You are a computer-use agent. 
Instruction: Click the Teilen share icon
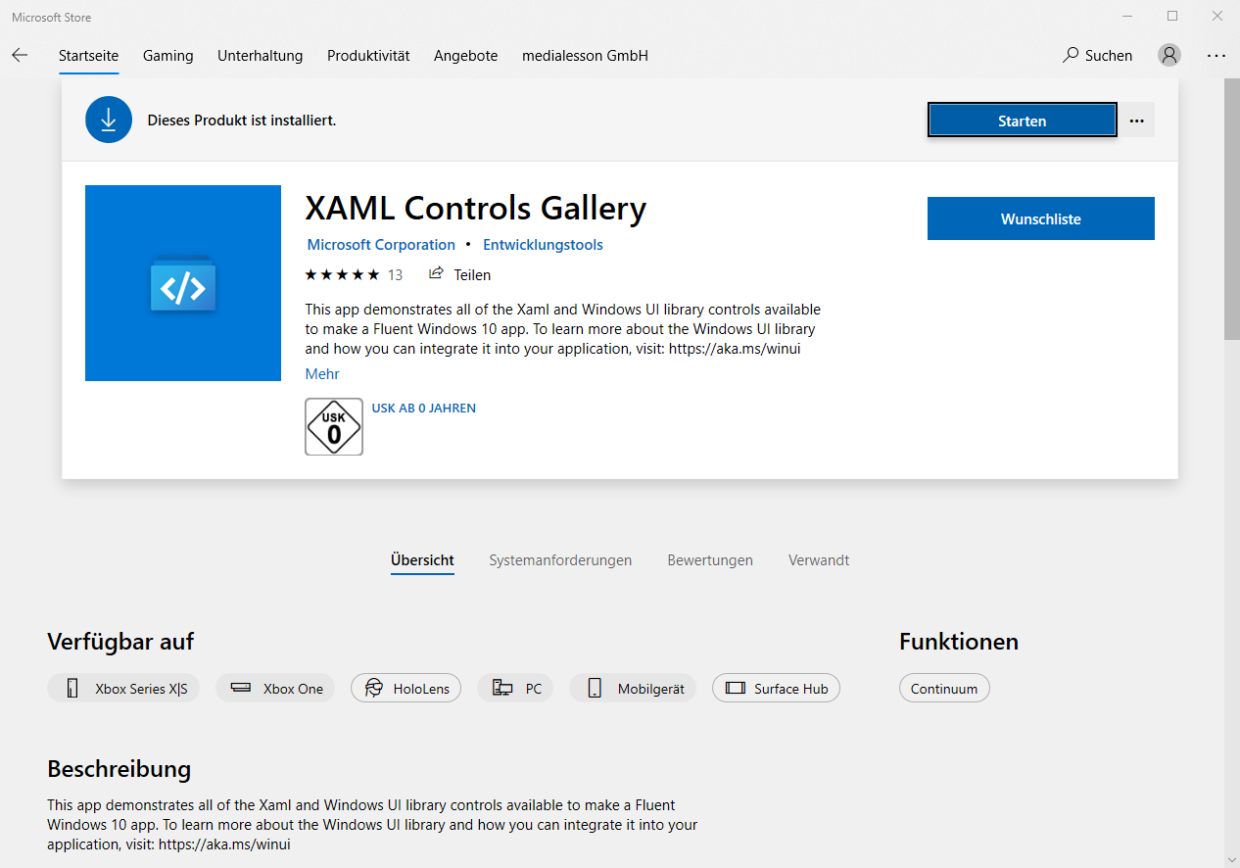pyautogui.click(x=435, y=274)
